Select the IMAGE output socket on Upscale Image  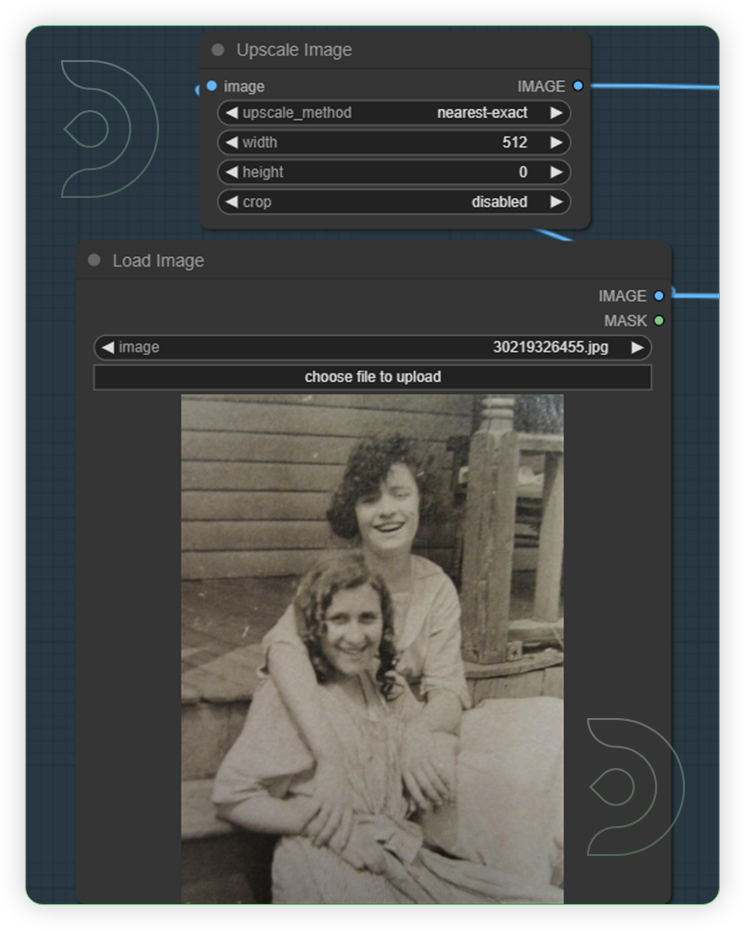pyautogui.click(x=578, y=86)
